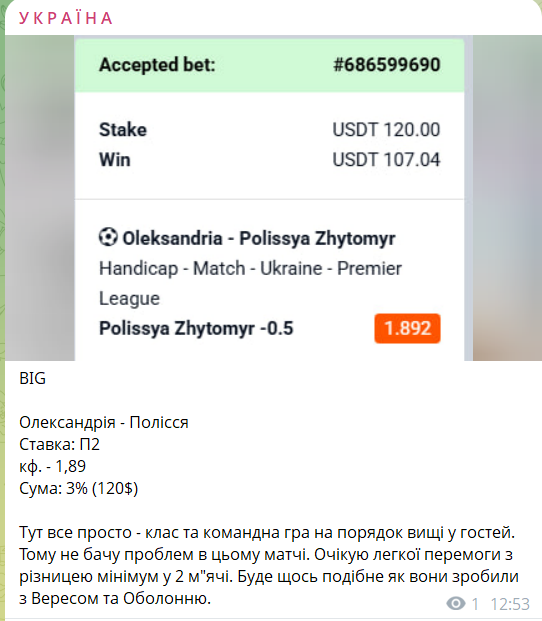Click the Handicap - Match - Ukraine league text
Screen dimensions: 542x621
tap(250, 283)
